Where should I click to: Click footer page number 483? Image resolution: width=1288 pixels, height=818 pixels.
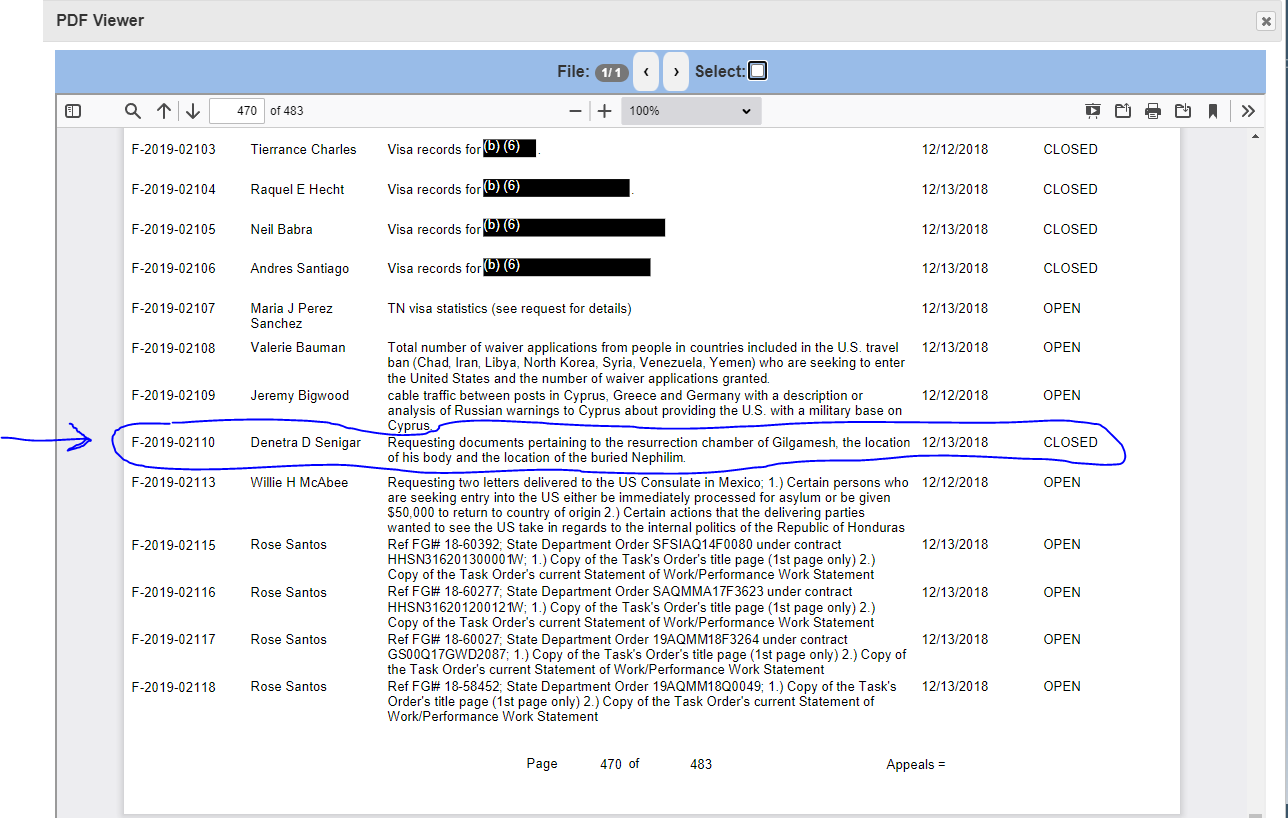coord(701,765)
